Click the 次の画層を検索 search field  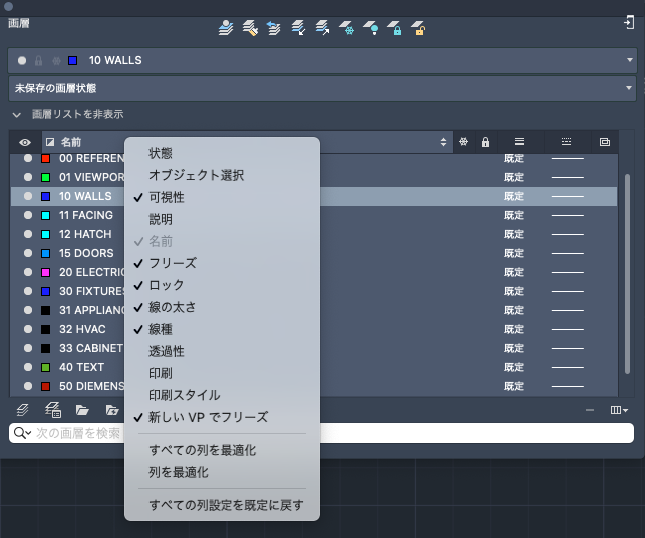coord(321,433)
